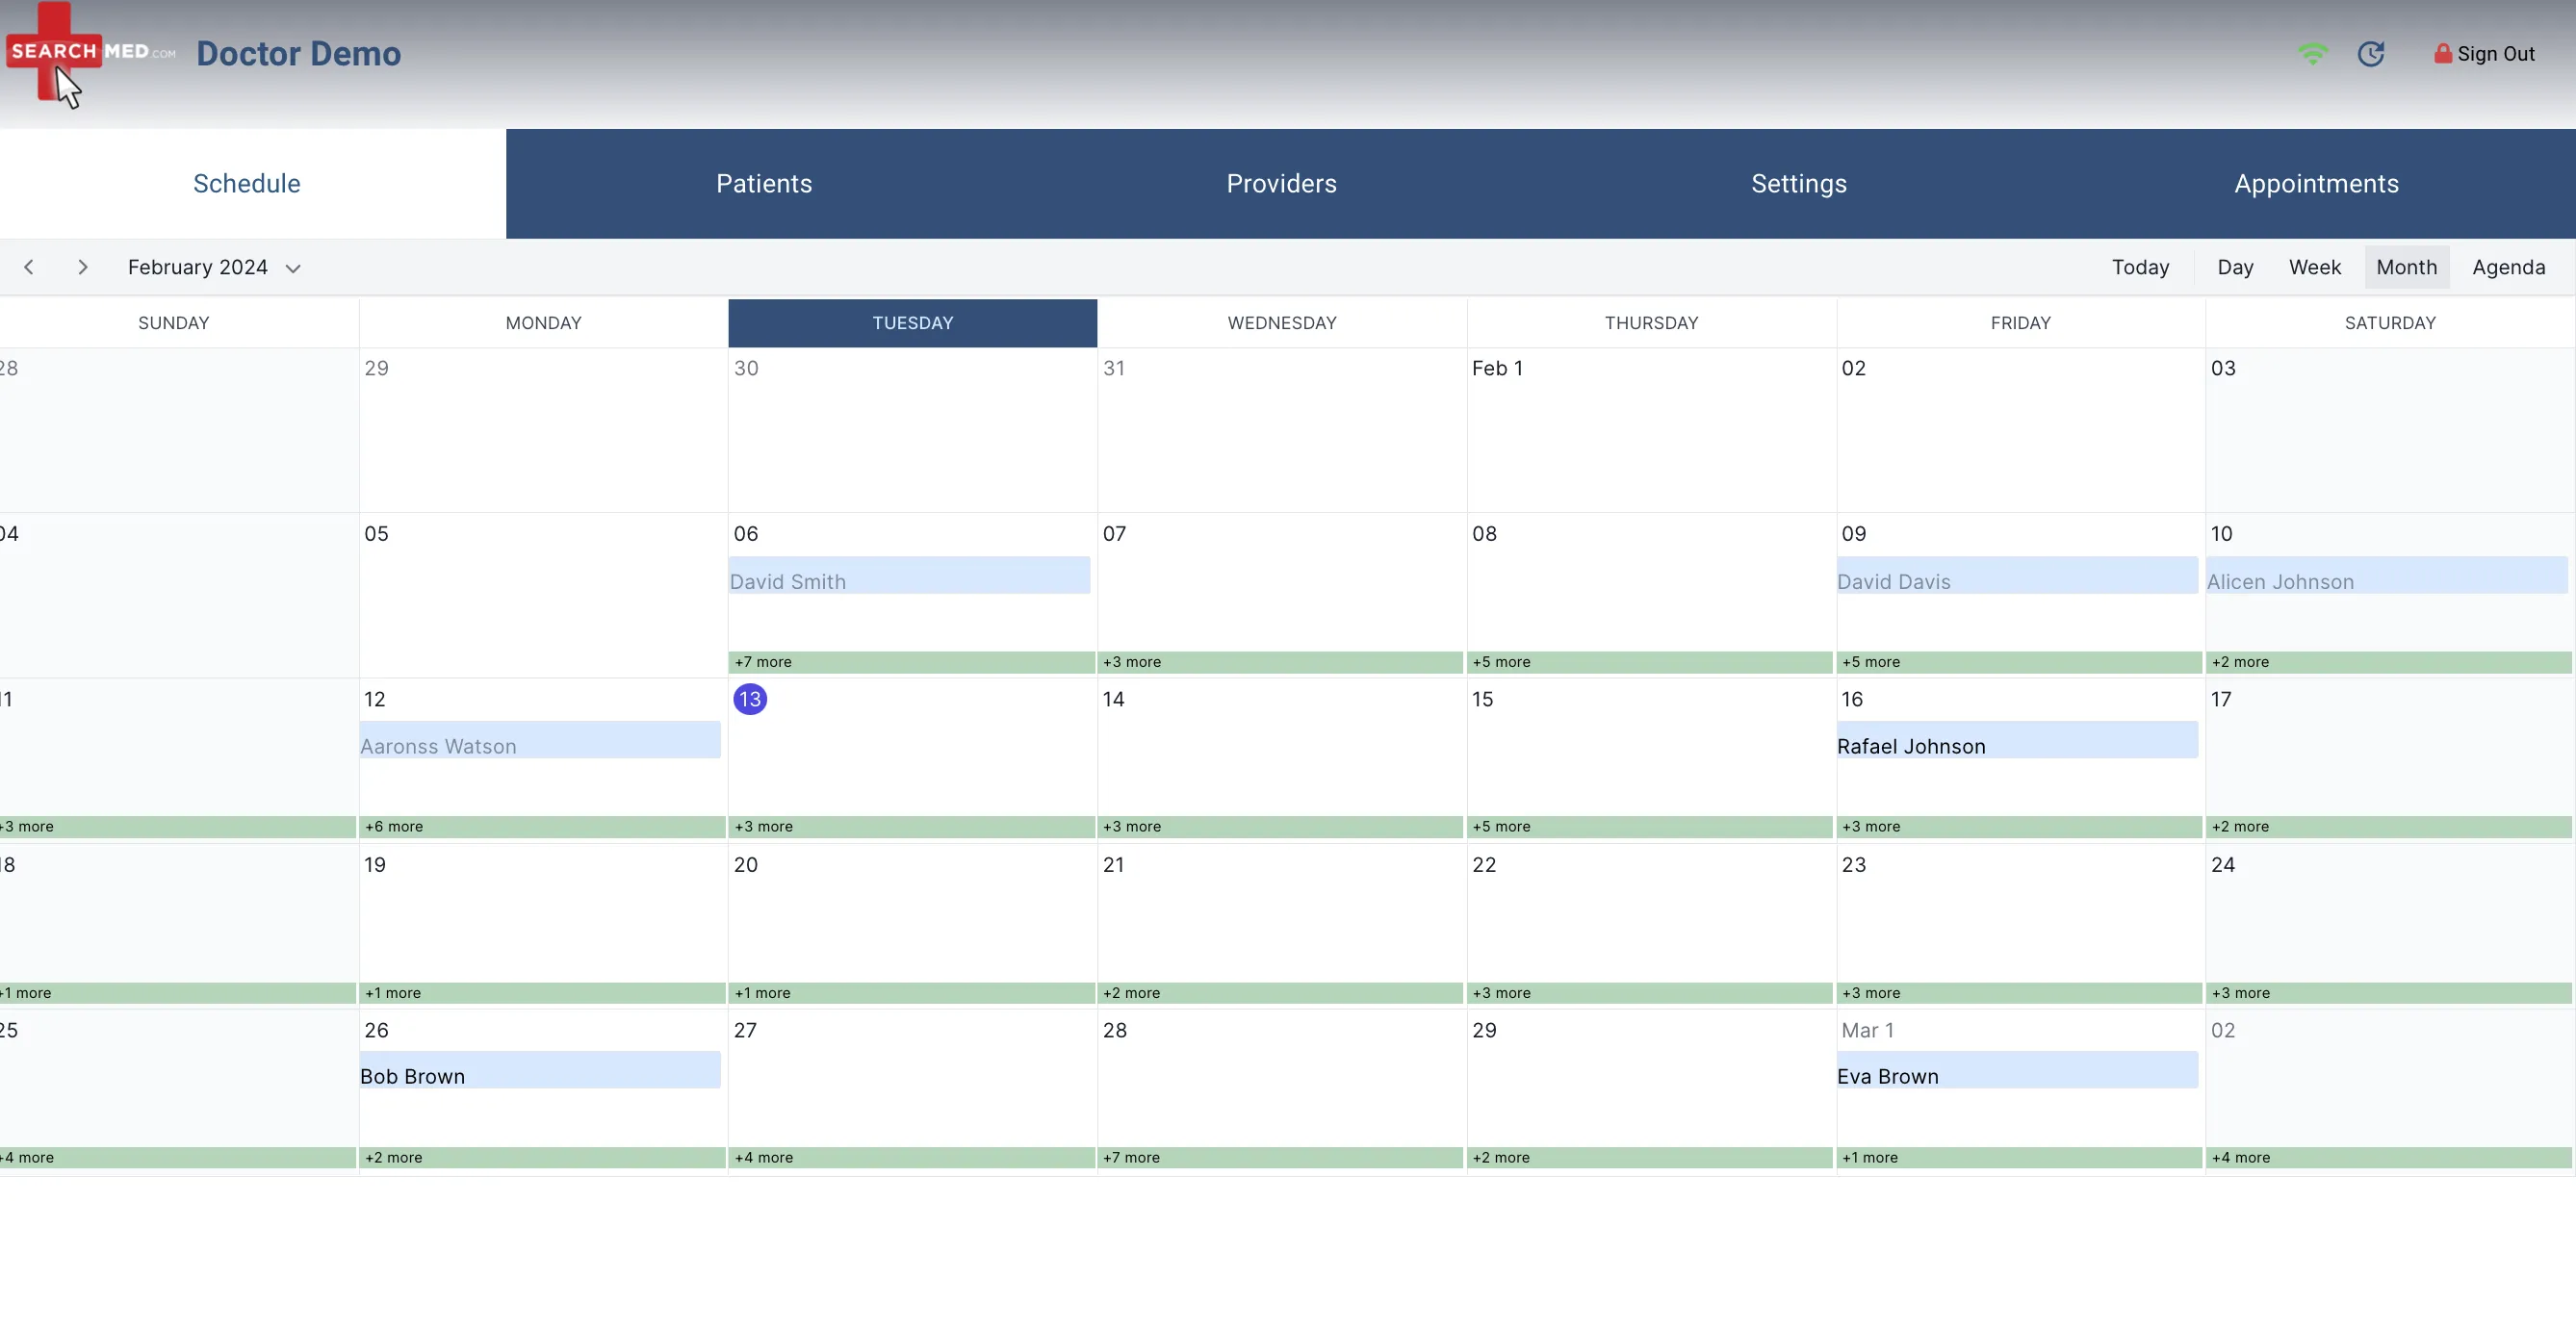Expand +2 more events on Feb 26
2576x1330 pixels.
(x=542, y=1158)
